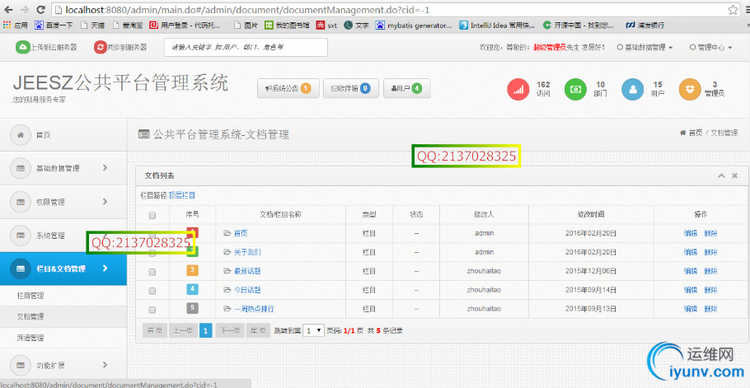Expand 基础数据管理 with its sidebar chevron
Image resolution: width=750 pixels, height=388 pixels.
[105, 167]
